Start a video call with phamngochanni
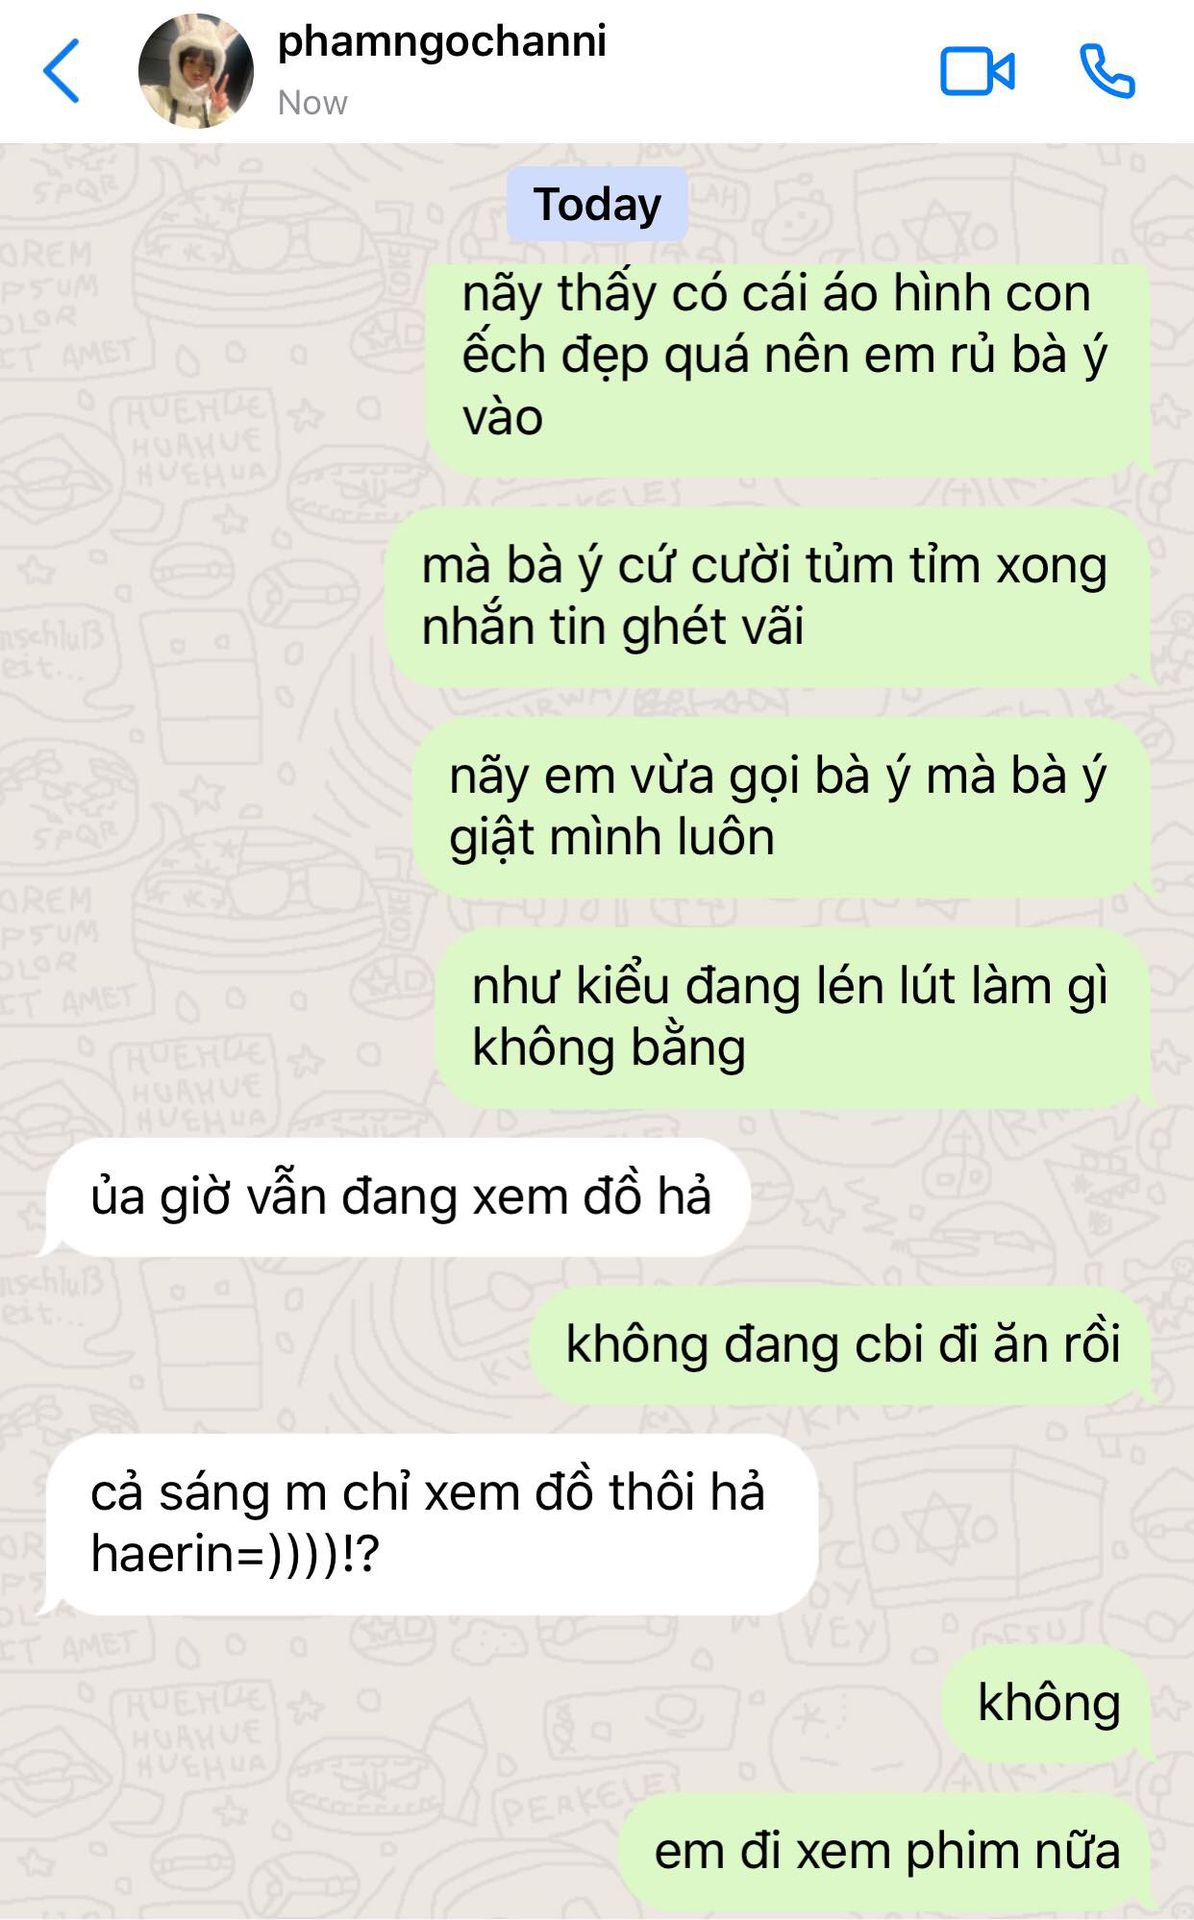 (977, 72)
